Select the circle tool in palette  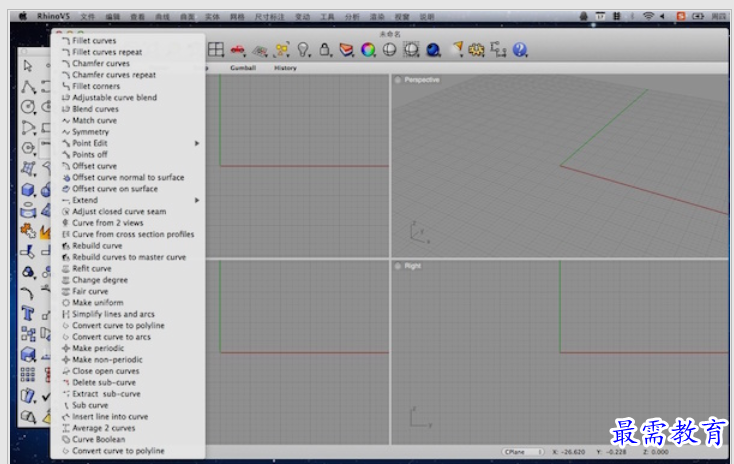coord(28,107)
